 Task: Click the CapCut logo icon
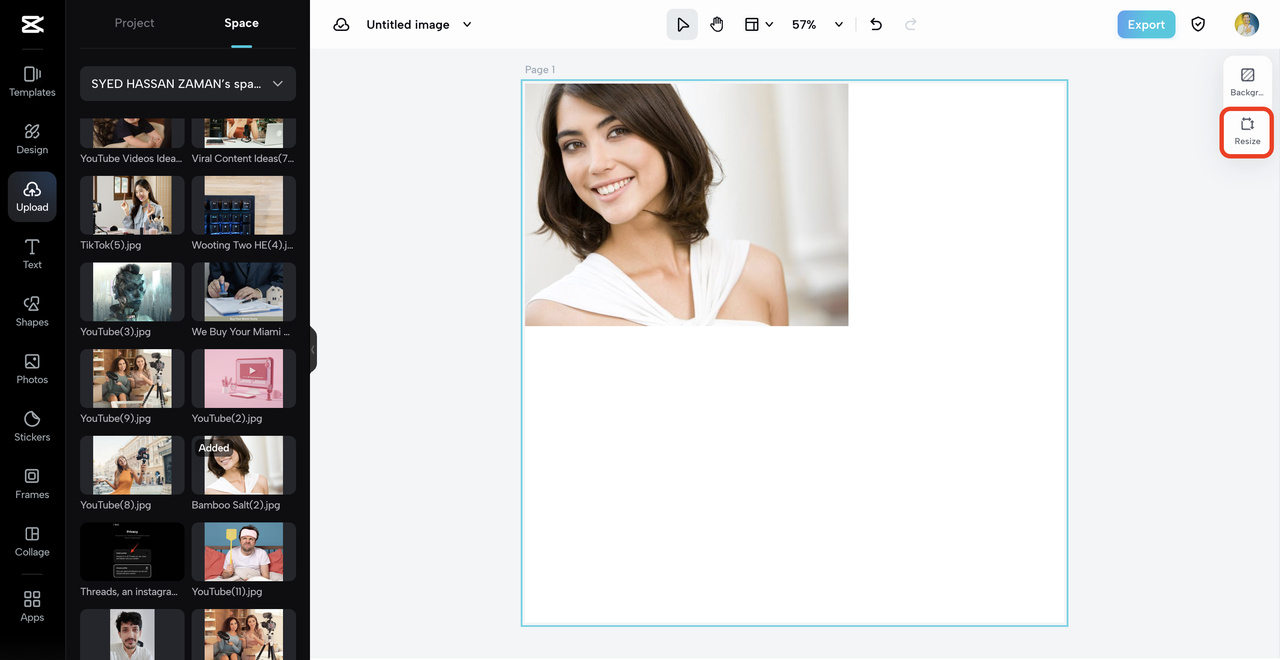[32, 25]
